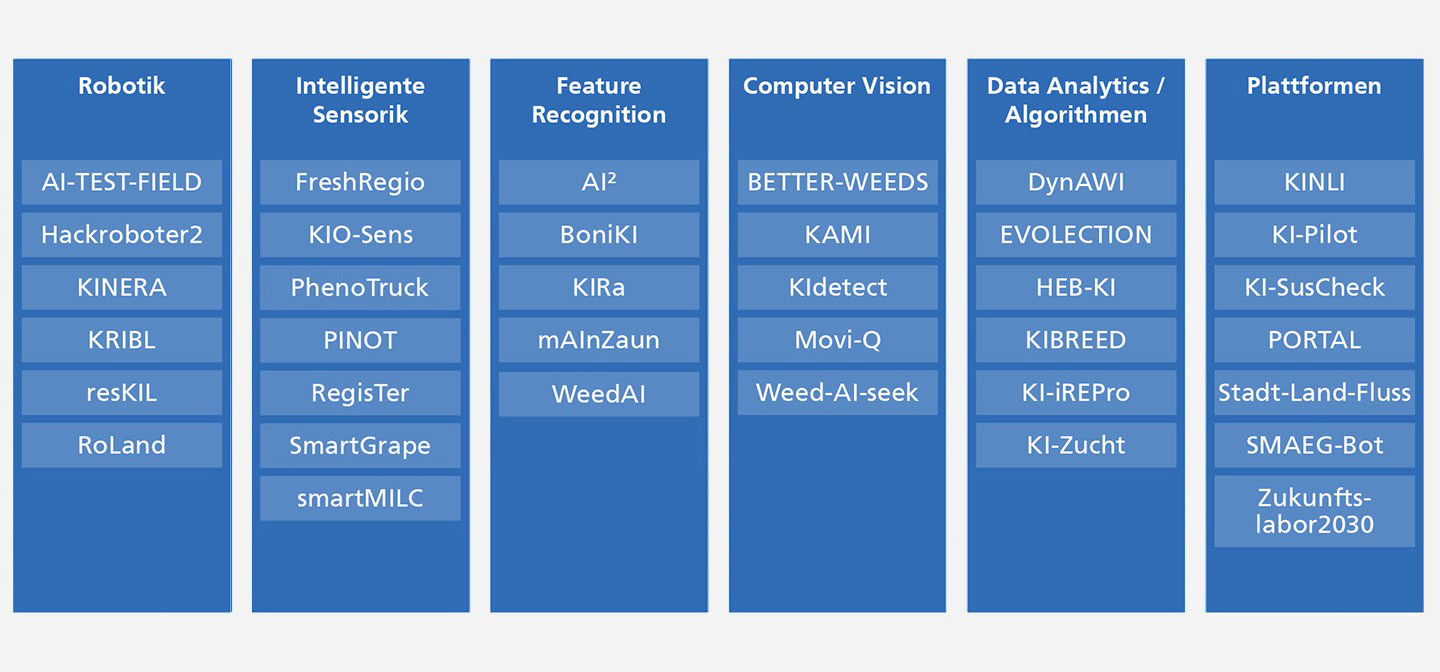
Task: Click the DynAWI box
Action: coord(1076,182)
